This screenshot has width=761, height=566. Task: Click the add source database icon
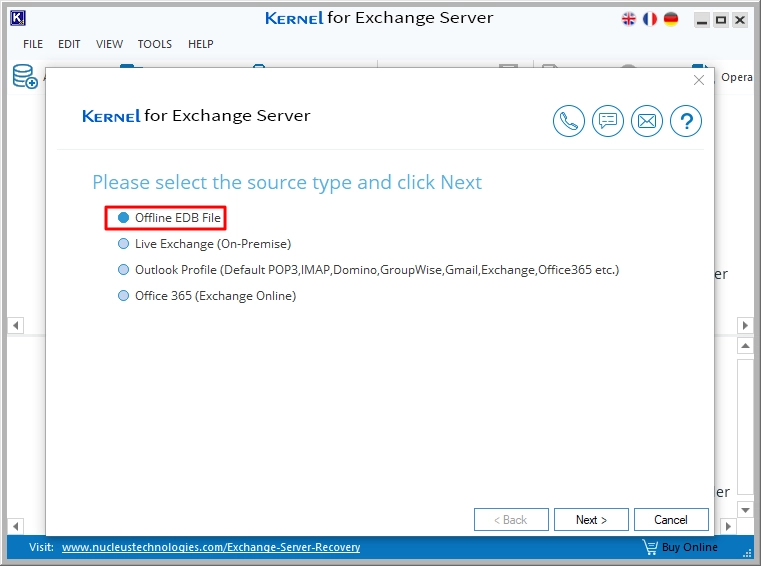click(x=25, y=77)
